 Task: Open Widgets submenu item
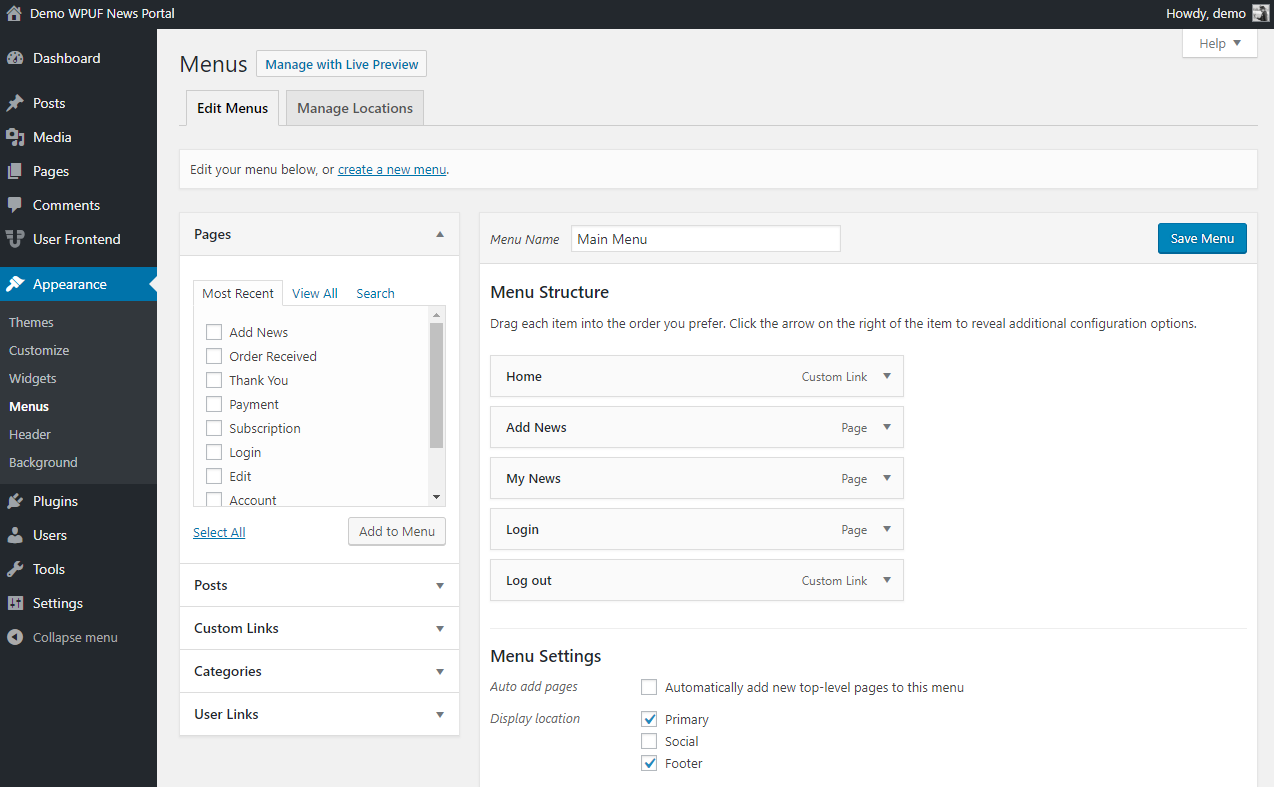point(33,378)
